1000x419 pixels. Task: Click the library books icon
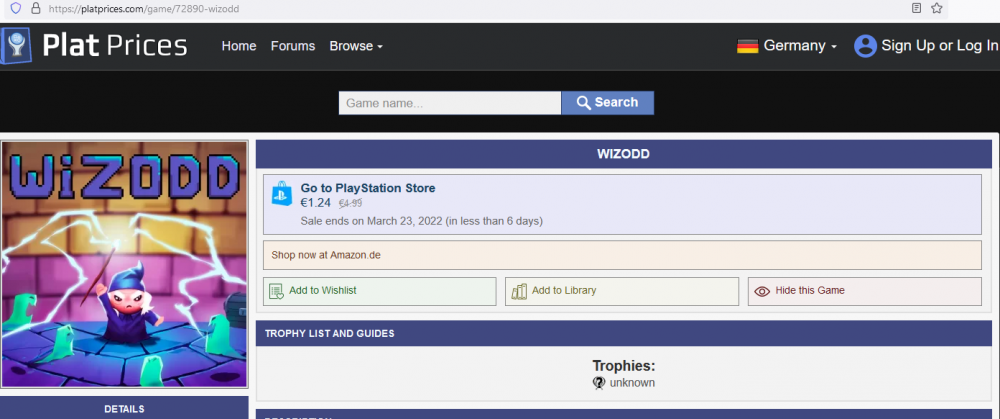(x=518, y=291)
